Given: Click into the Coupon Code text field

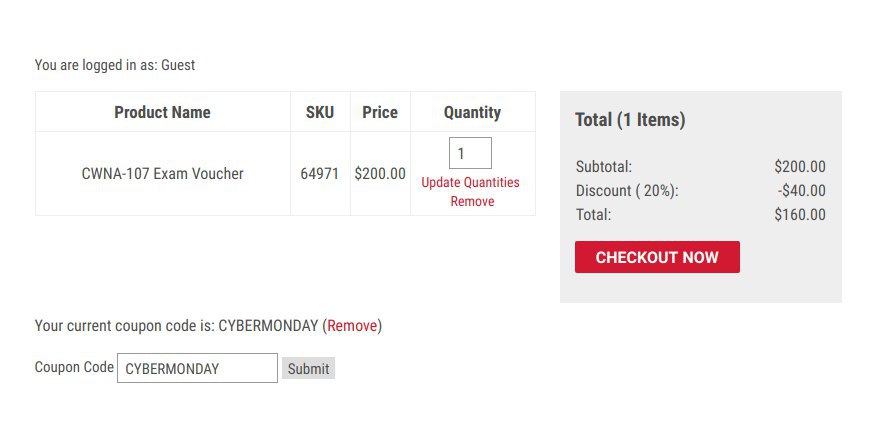Looking at the screenshot, I should [x=197, y=368].
